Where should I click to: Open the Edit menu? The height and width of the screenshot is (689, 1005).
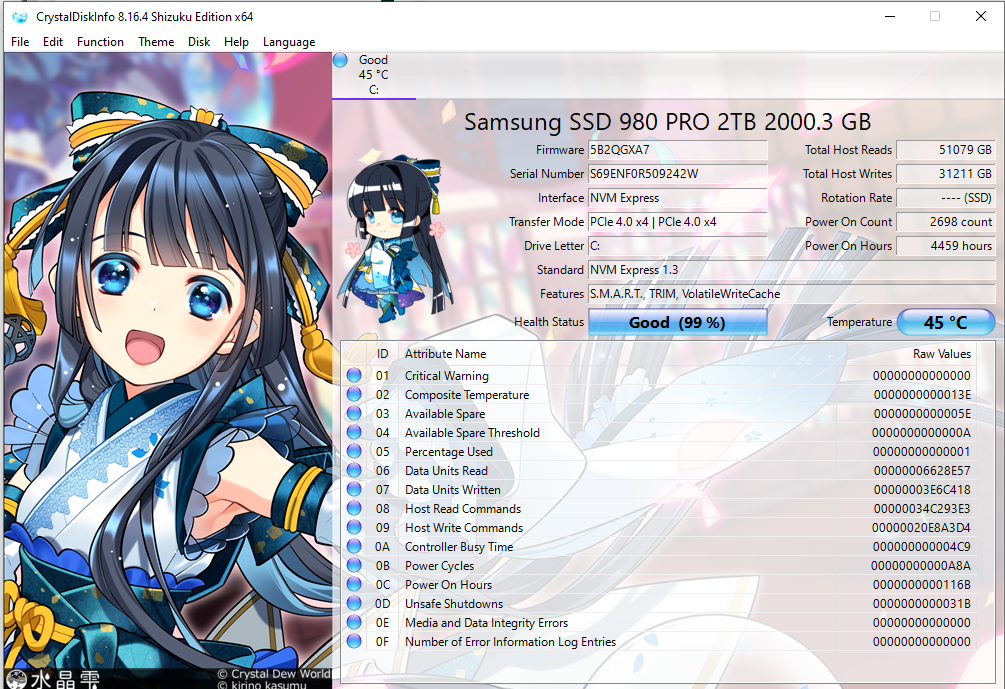point(53,42)
